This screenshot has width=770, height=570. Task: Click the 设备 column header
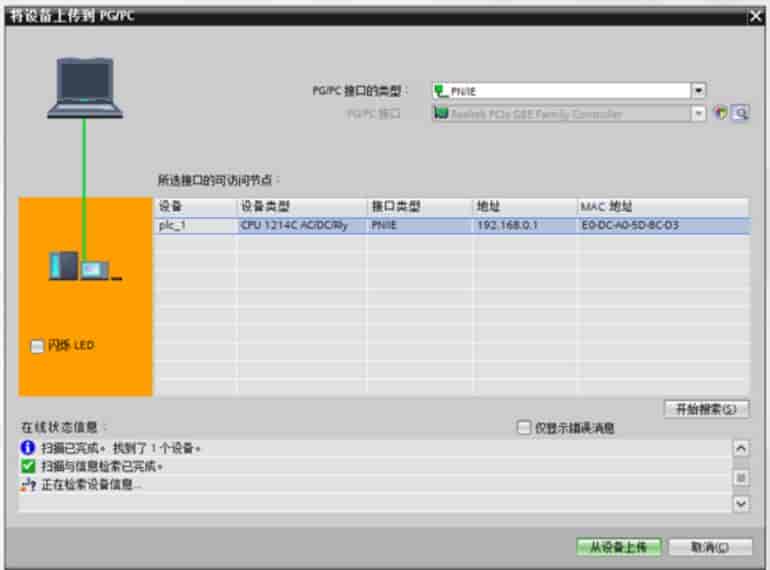tap(195, 207)
